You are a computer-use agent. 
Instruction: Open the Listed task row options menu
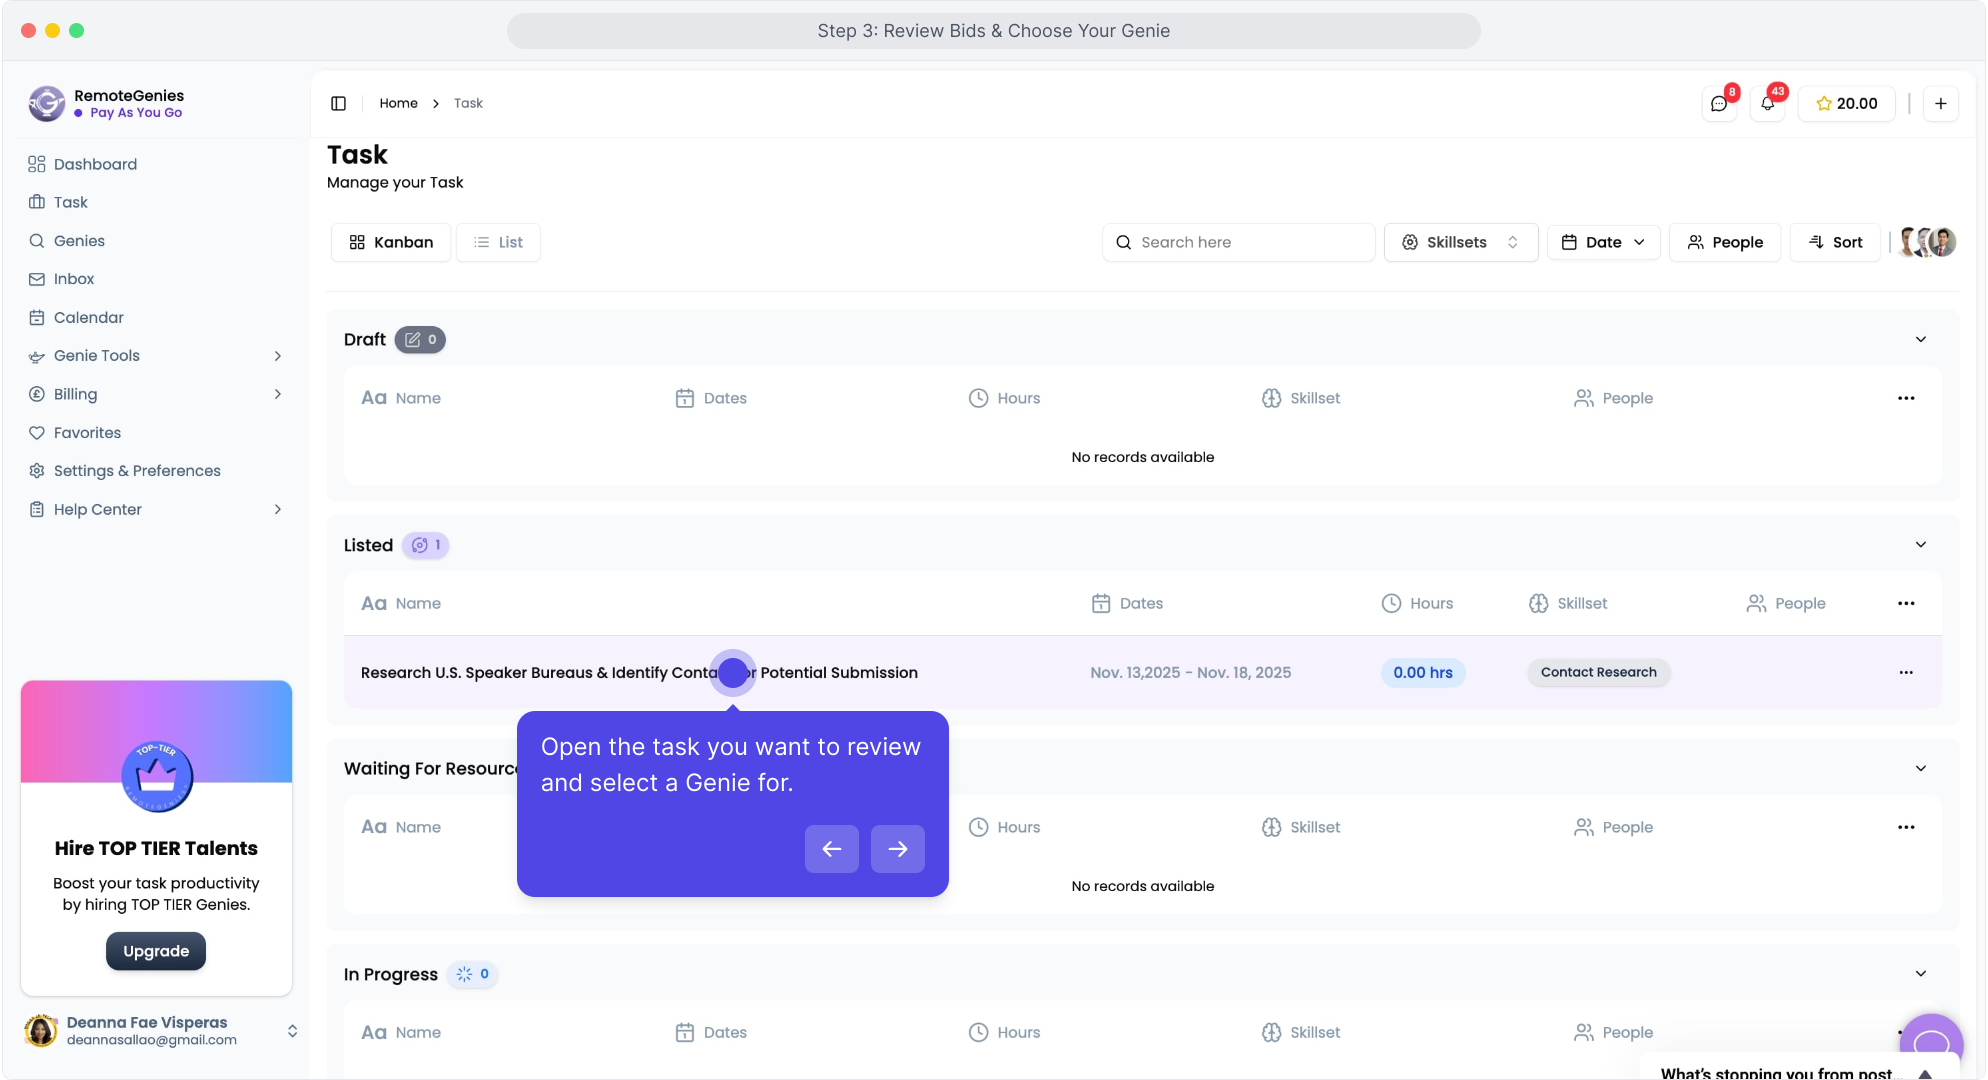[1905, 673]
